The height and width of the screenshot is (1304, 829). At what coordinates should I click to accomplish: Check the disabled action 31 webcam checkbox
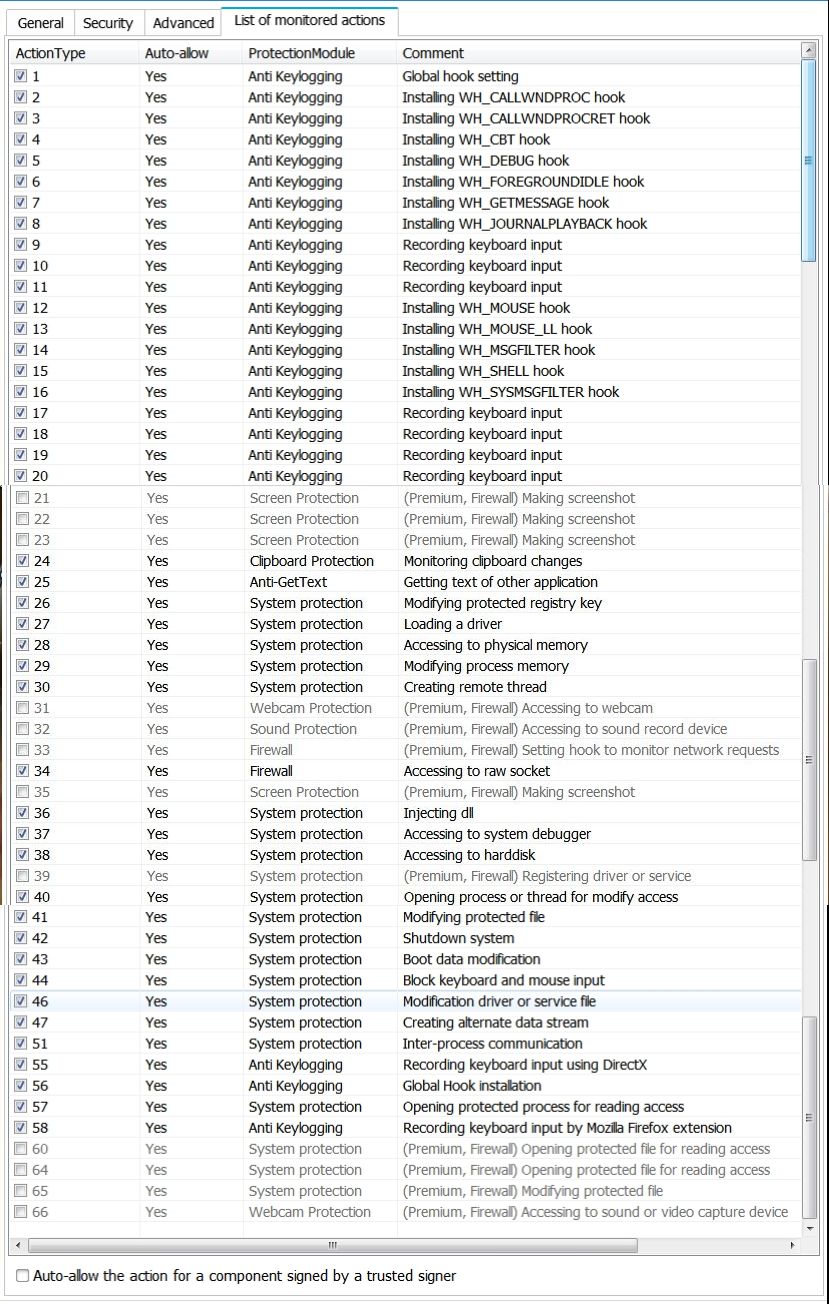pos(22,708)
